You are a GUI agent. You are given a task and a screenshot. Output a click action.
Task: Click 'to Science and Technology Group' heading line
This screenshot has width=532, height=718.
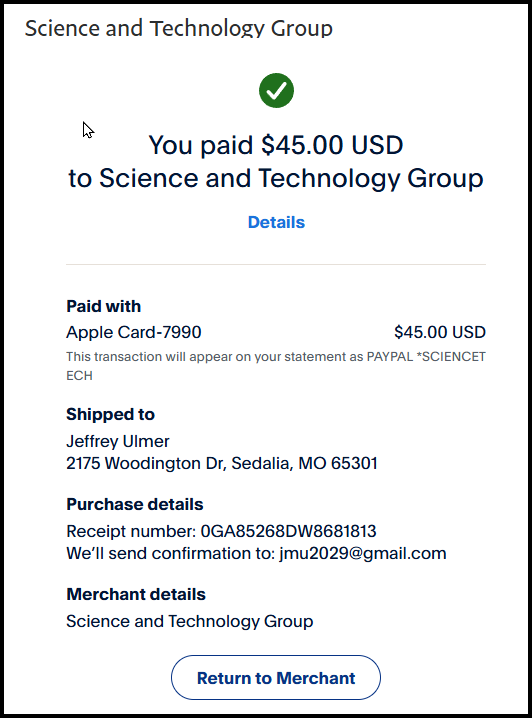pos(276,178)
